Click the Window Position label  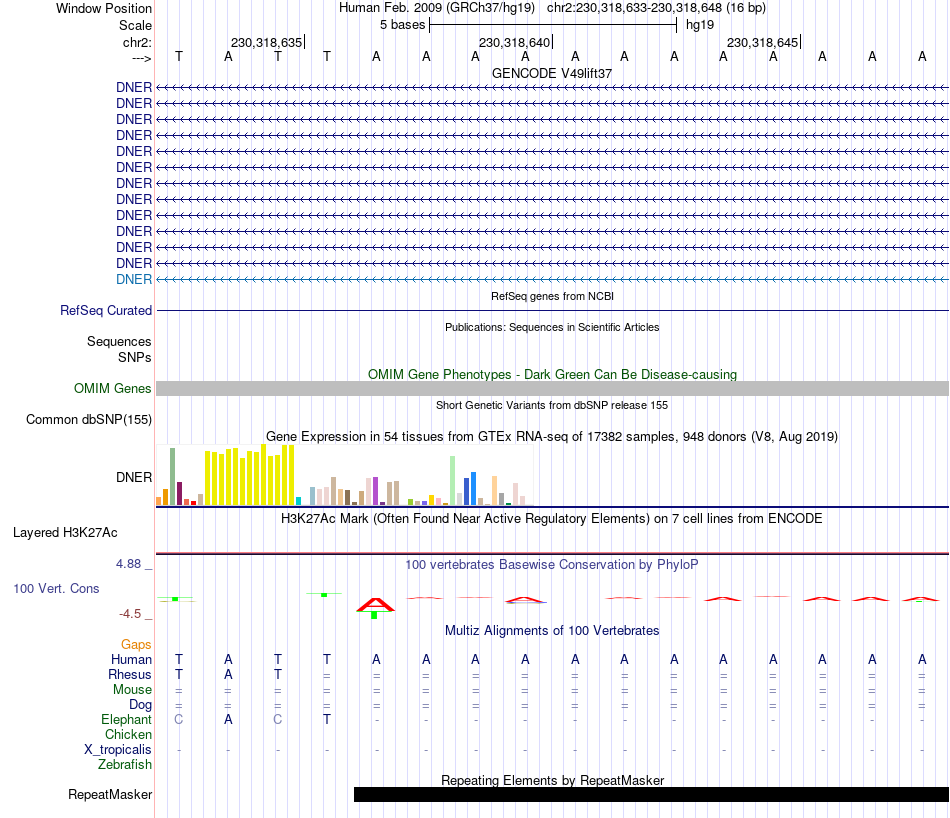point(104,8)
